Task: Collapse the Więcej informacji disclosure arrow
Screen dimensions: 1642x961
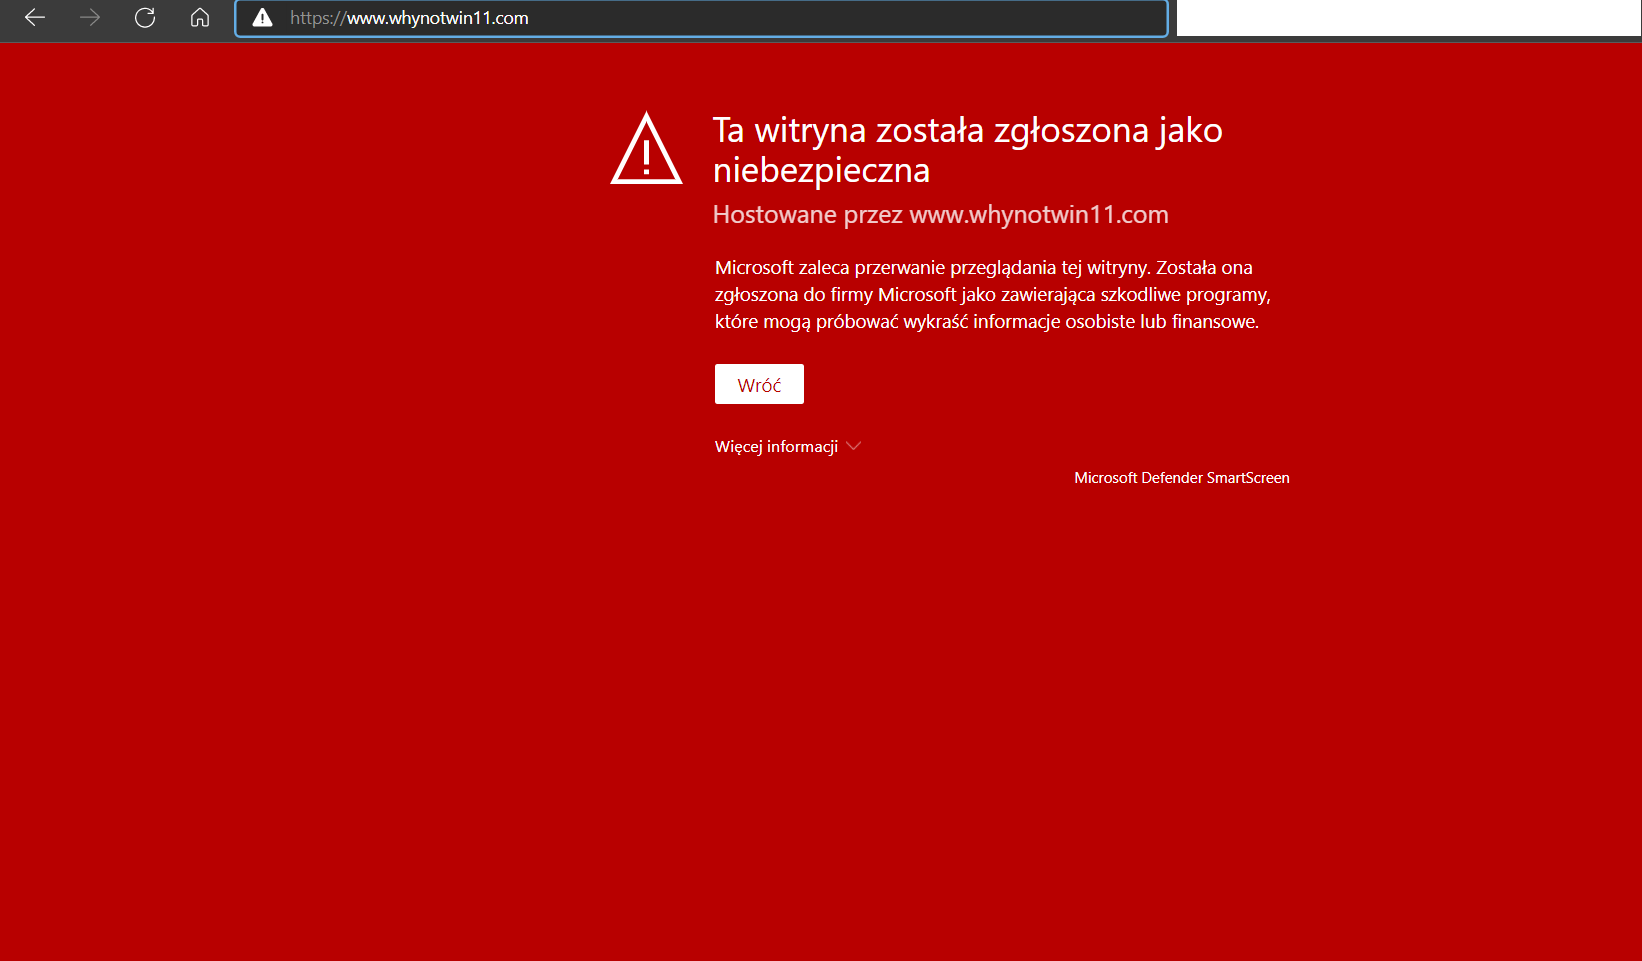Action: tap(854, 446)
